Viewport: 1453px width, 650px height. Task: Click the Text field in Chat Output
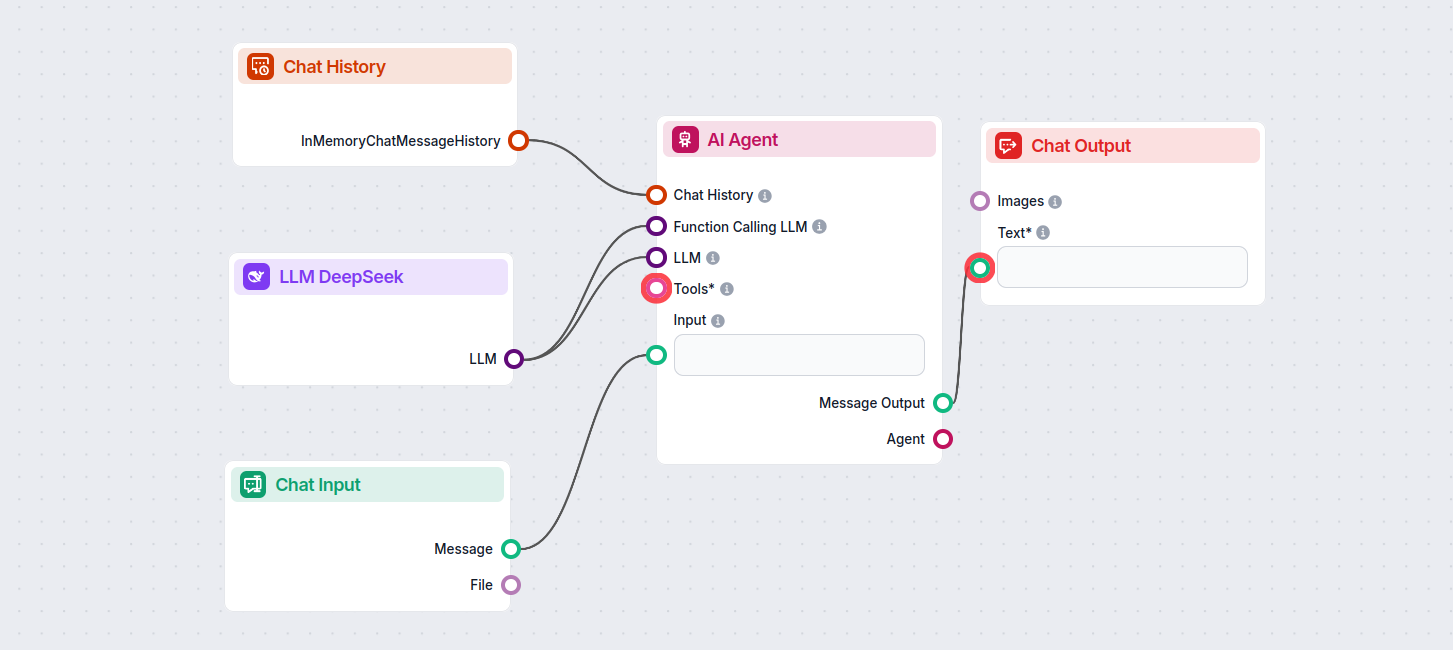pos(1122,267)
